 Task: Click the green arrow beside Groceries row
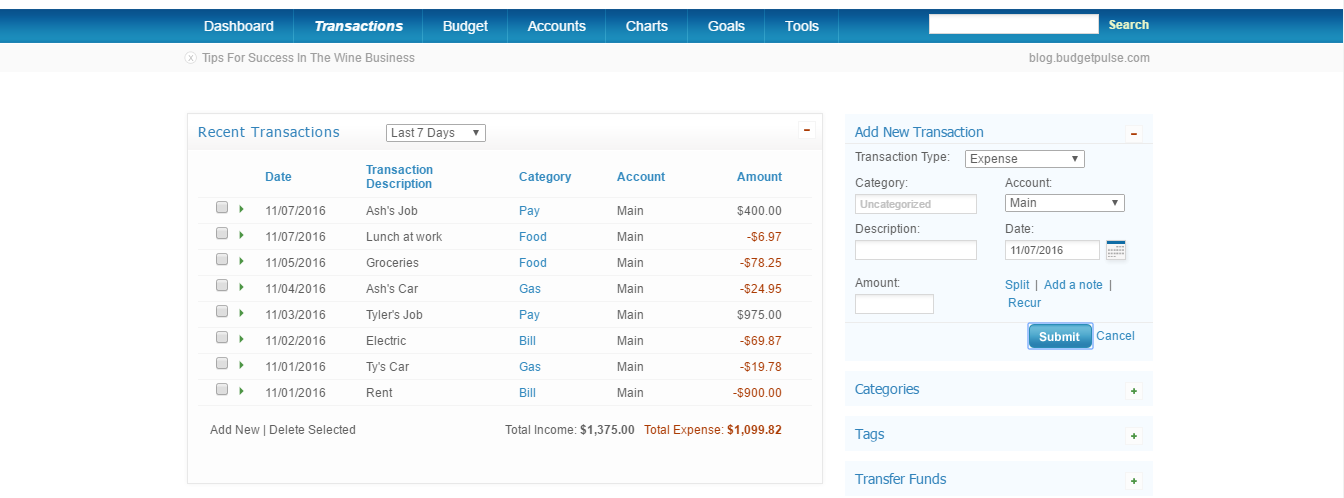coord(241,261)
